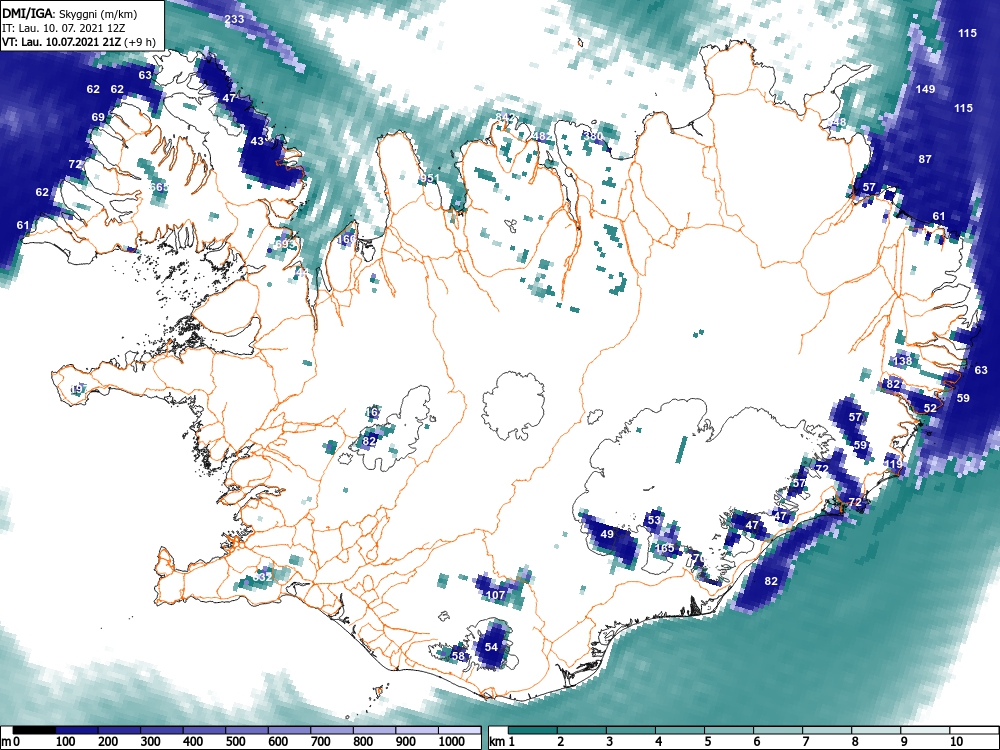Click the visibility value '138' in the east fjords
The image size is (1000, 750).
(x=902, y=361)
